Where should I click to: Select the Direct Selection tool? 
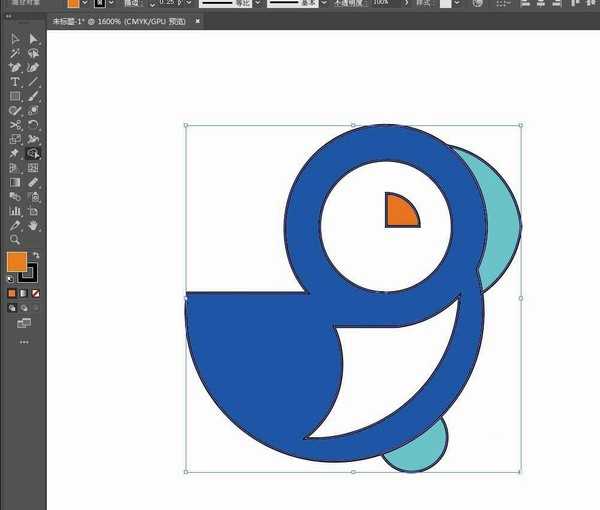(x=33, y=39)
